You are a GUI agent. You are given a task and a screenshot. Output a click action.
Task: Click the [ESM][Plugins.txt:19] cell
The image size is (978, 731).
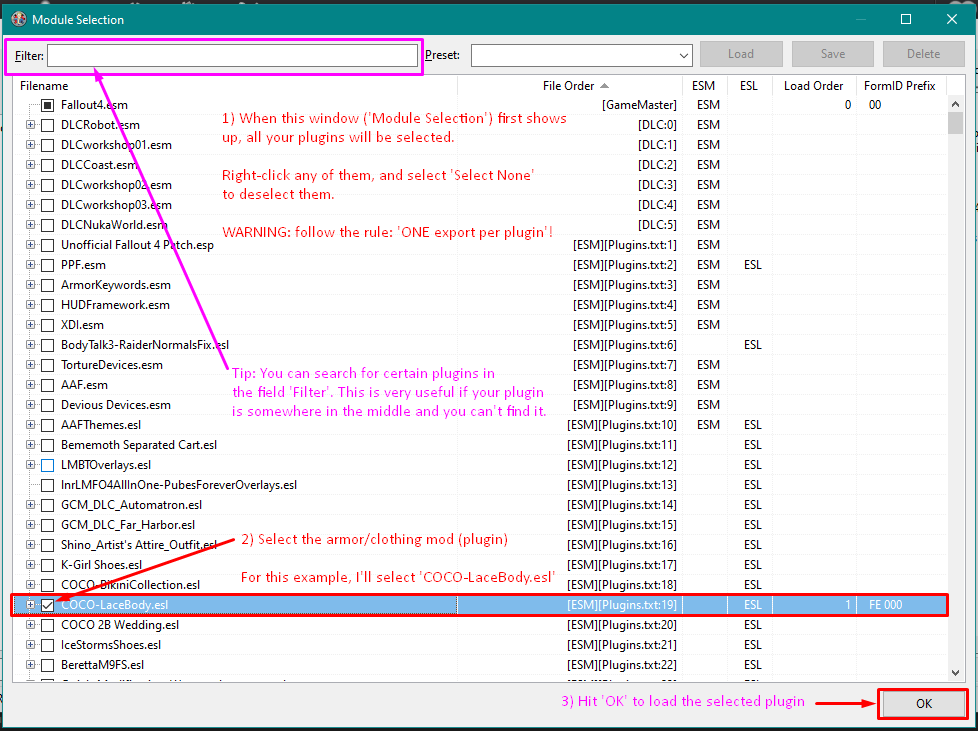tap(621, 605)
